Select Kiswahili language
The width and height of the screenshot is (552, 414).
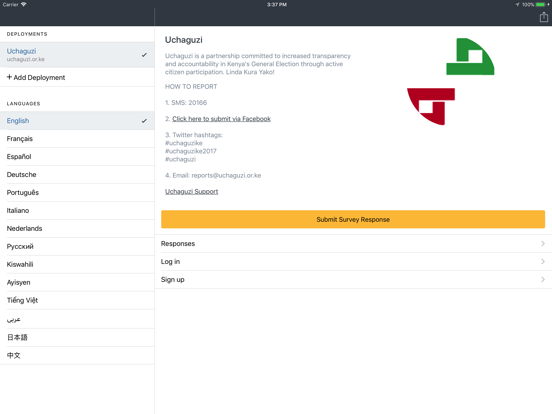pyautogui.click(x=77, y=264)
